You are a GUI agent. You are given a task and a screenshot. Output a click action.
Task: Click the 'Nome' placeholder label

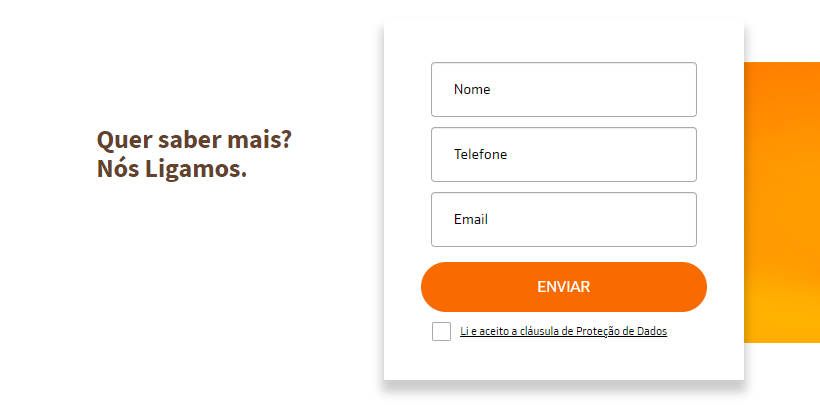pos(472,90)
